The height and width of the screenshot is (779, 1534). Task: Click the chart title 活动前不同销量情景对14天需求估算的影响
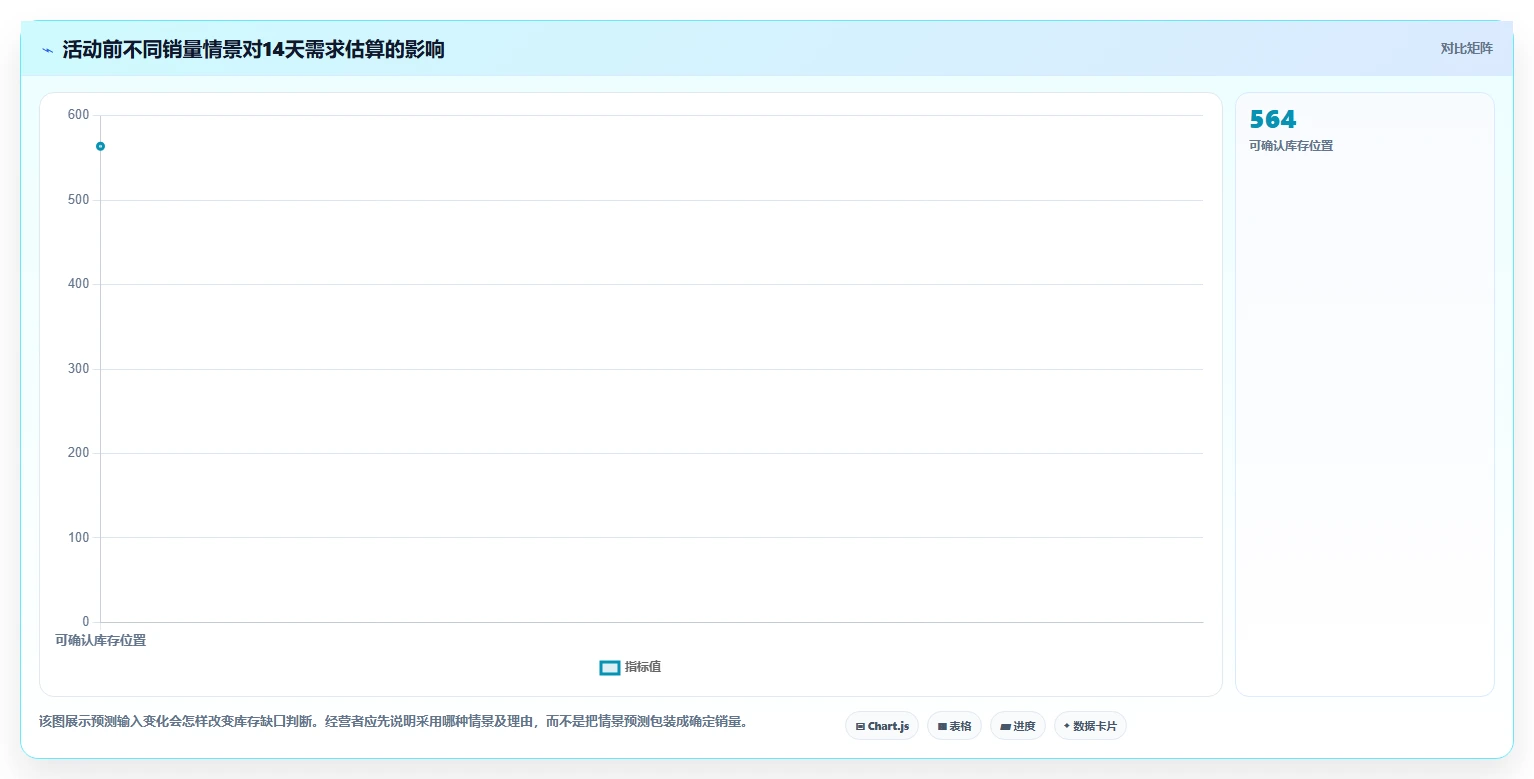(253, 50)
